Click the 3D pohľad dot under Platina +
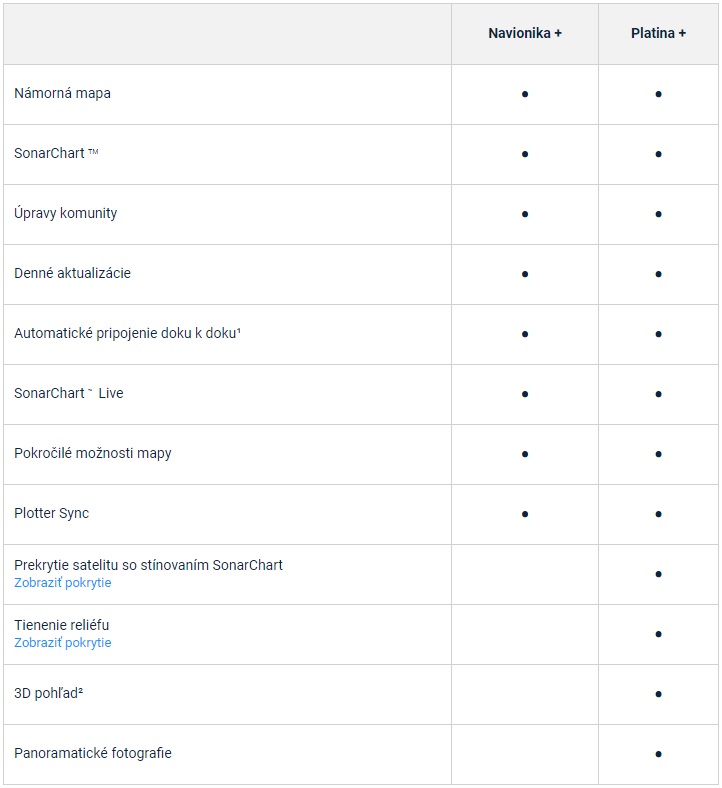 pos(658,694)
